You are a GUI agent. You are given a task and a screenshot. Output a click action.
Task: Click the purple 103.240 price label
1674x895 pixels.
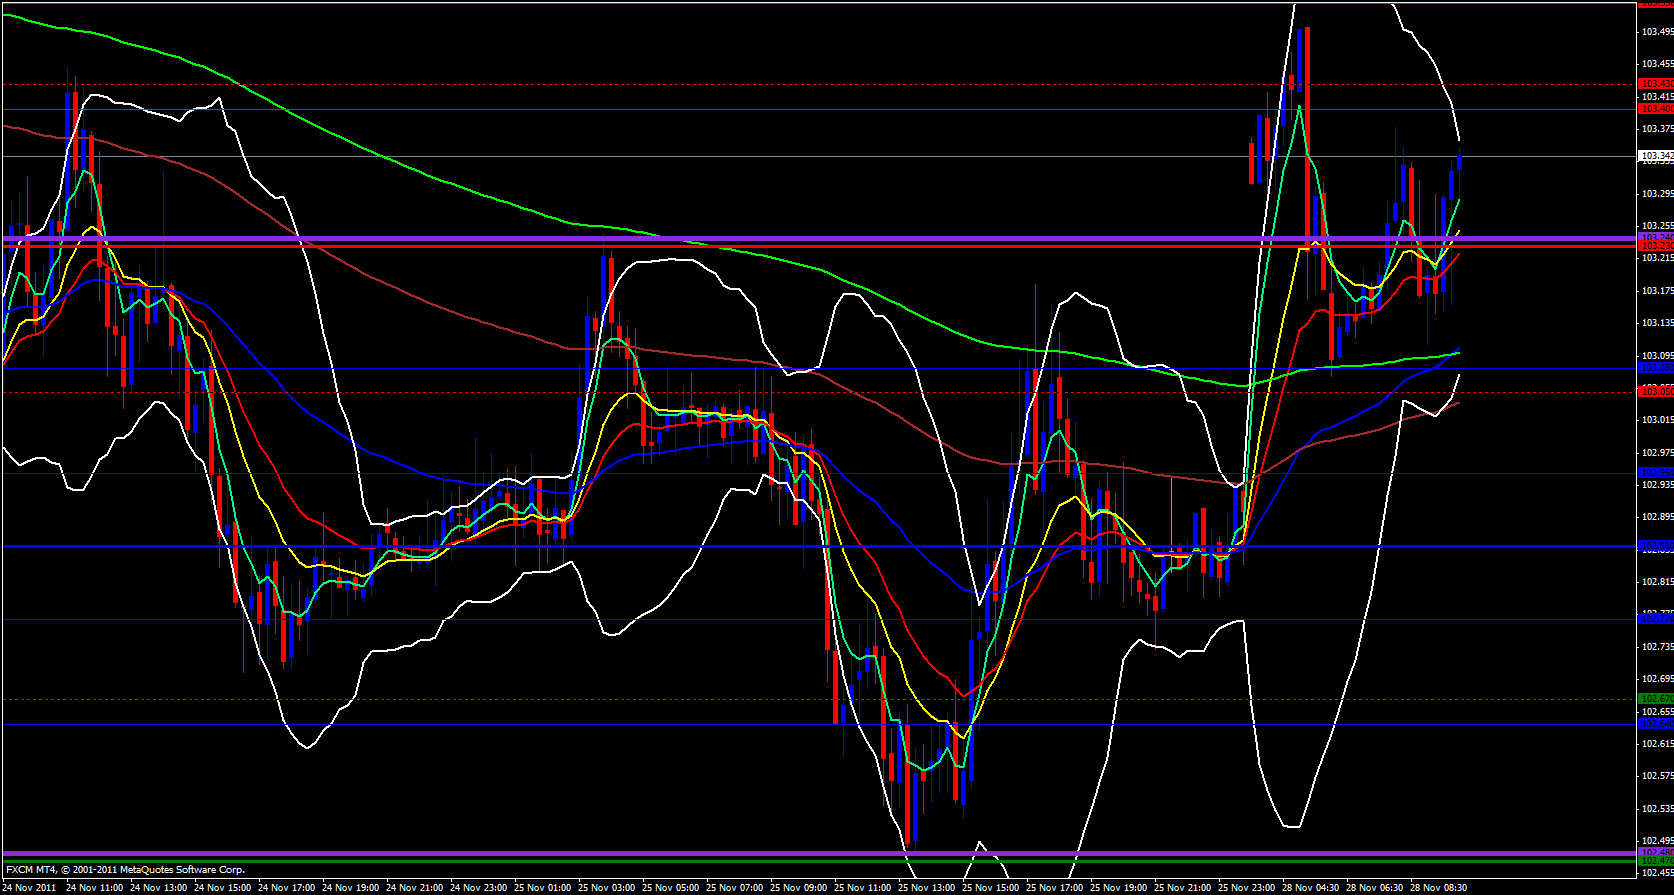pos(1655,237)
